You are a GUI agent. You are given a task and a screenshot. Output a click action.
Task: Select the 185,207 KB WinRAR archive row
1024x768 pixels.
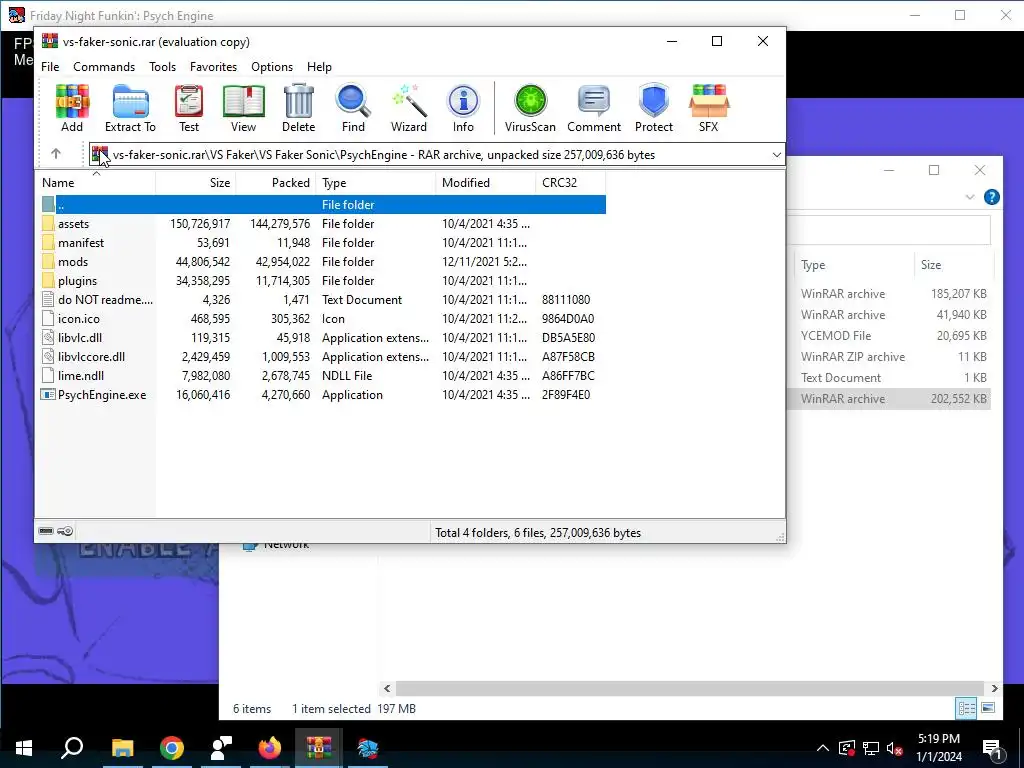click(x=889, y=293)
